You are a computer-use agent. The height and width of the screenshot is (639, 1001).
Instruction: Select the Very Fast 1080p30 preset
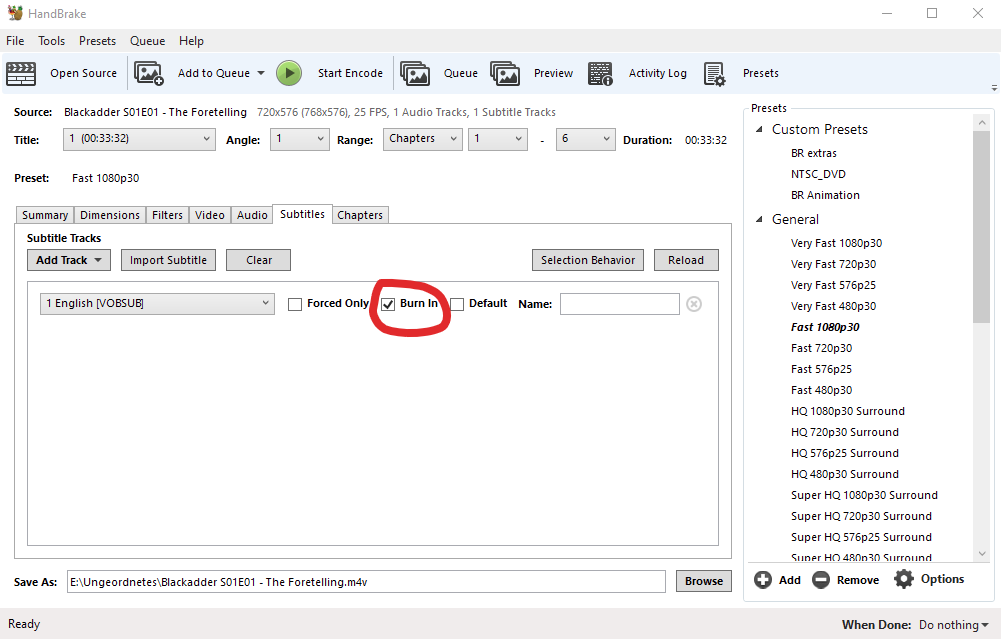pos(836,243)
